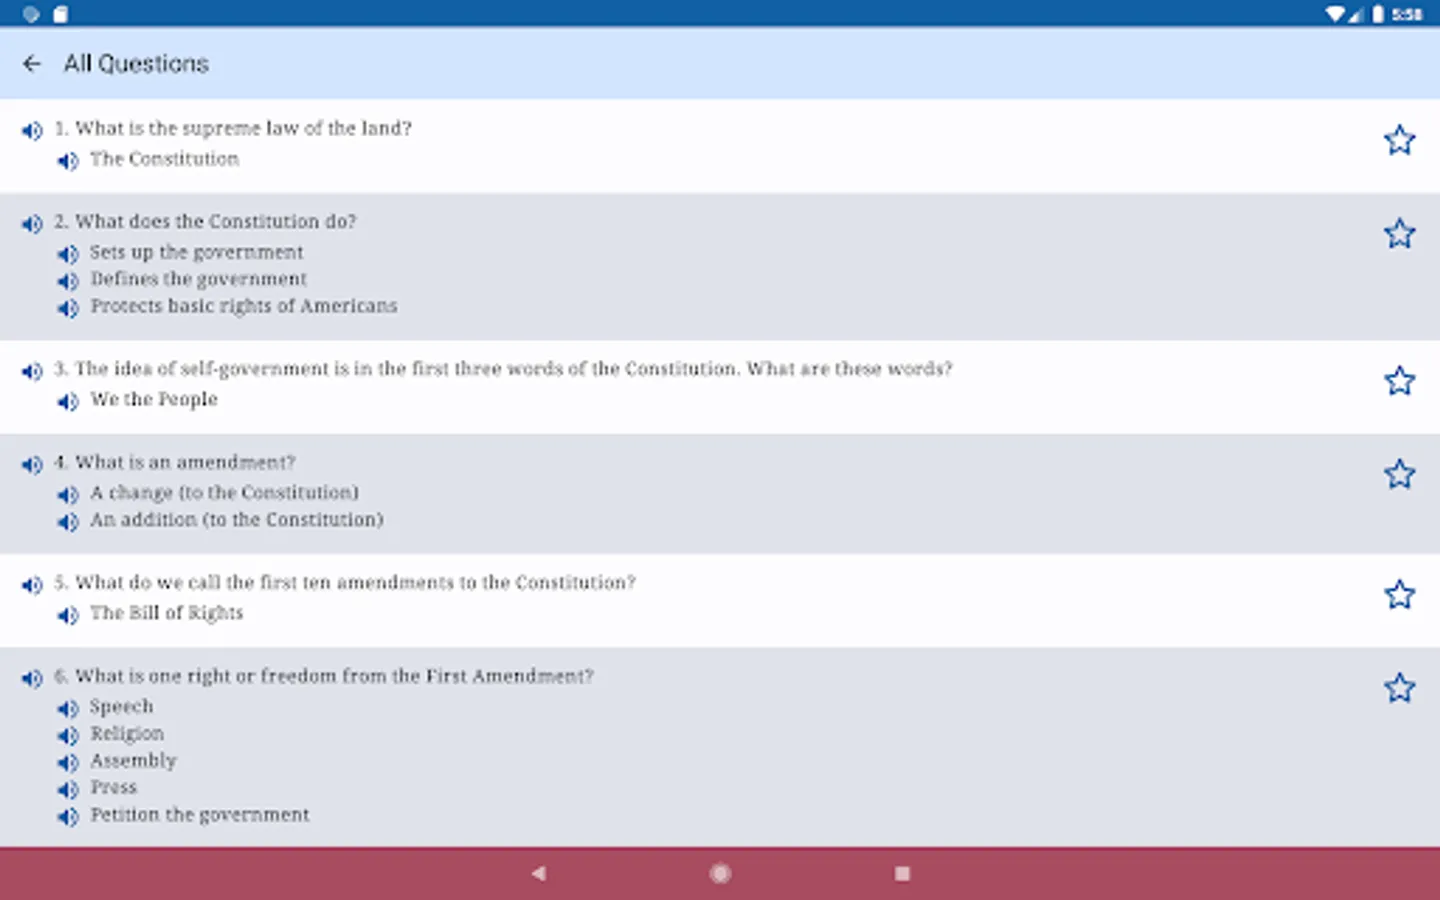Star question 1 as favorite
The width and height of the screenshot is (1440, 900).
pos(1399,139)
